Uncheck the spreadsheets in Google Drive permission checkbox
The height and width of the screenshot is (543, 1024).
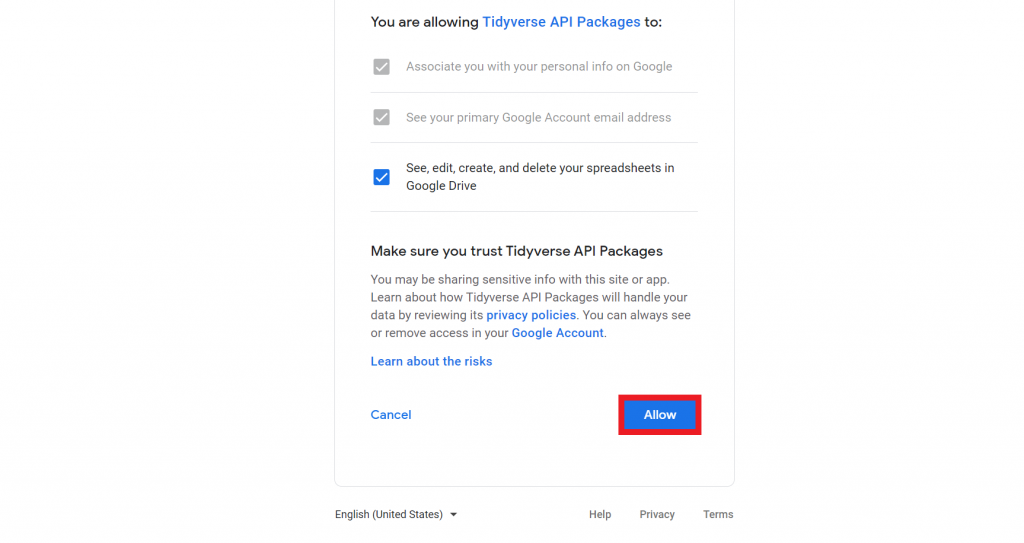[x=381, y=177]
